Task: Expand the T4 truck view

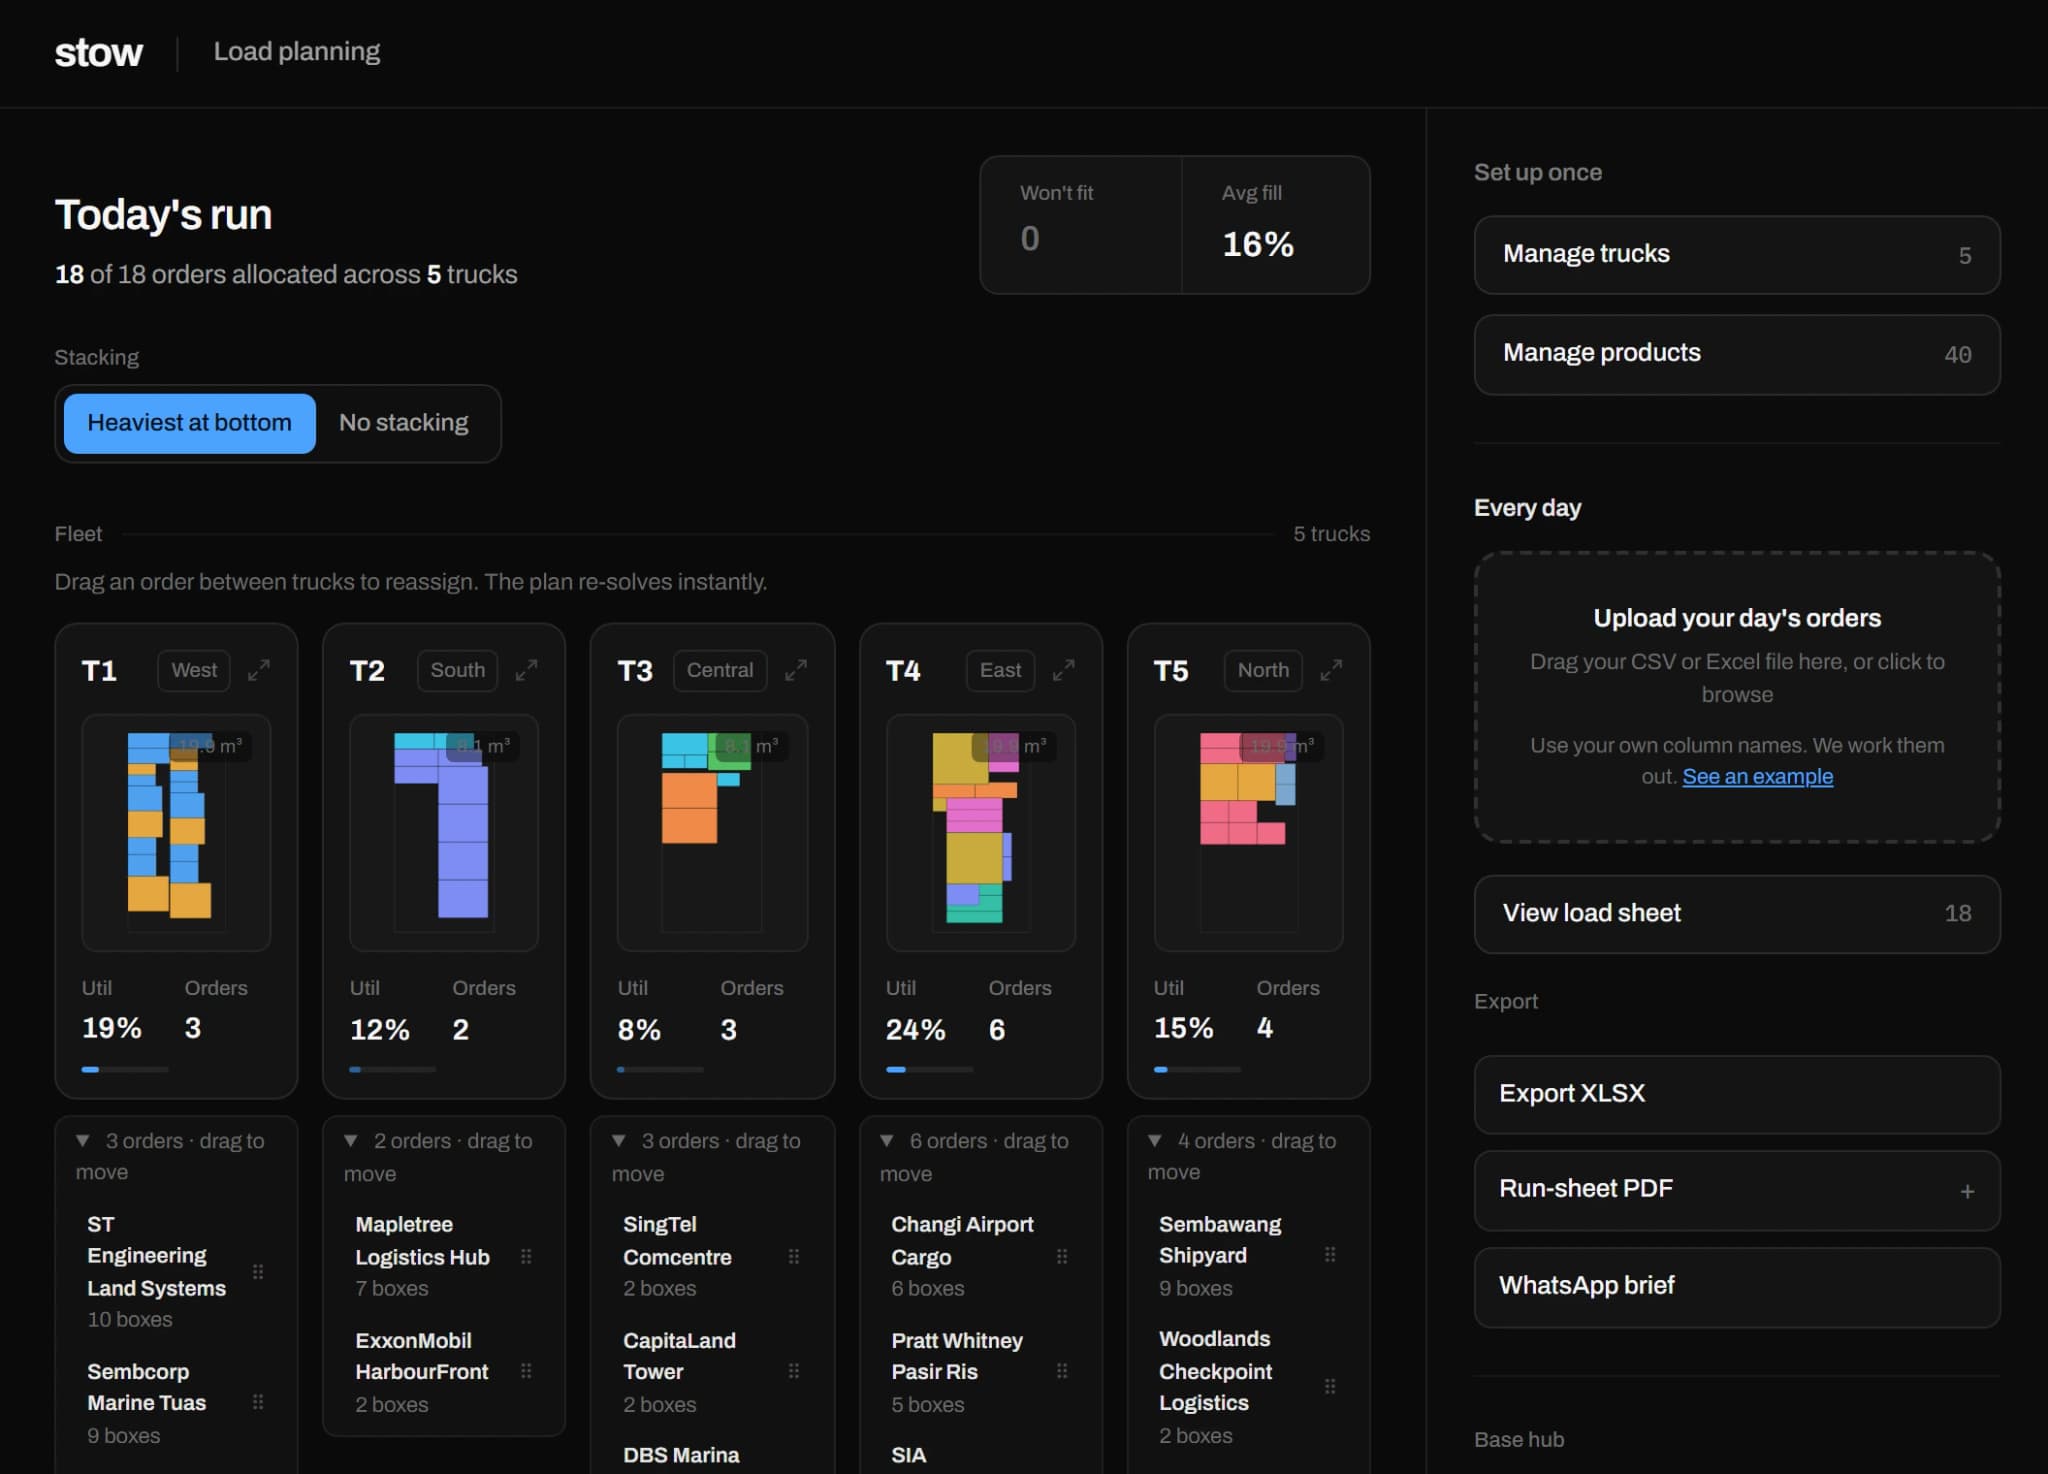Action: [x=1064, y=670]
